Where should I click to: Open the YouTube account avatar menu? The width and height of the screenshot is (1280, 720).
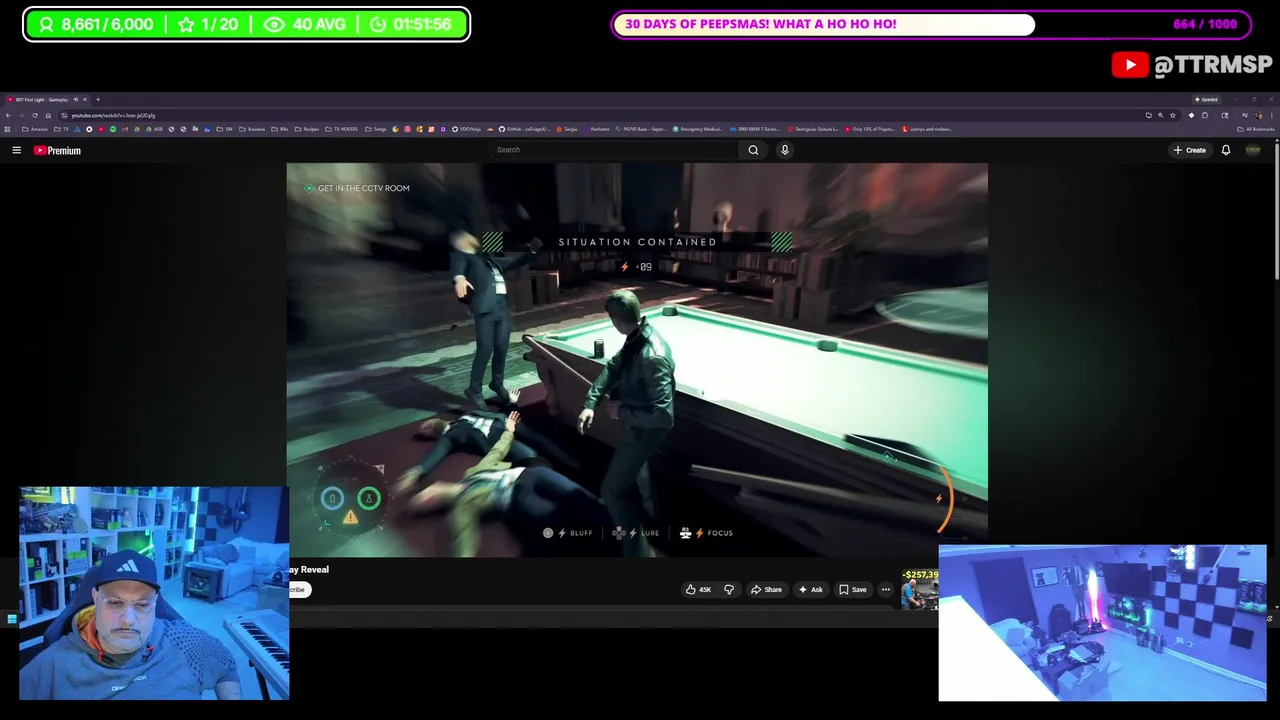(x=1253, y=150)
